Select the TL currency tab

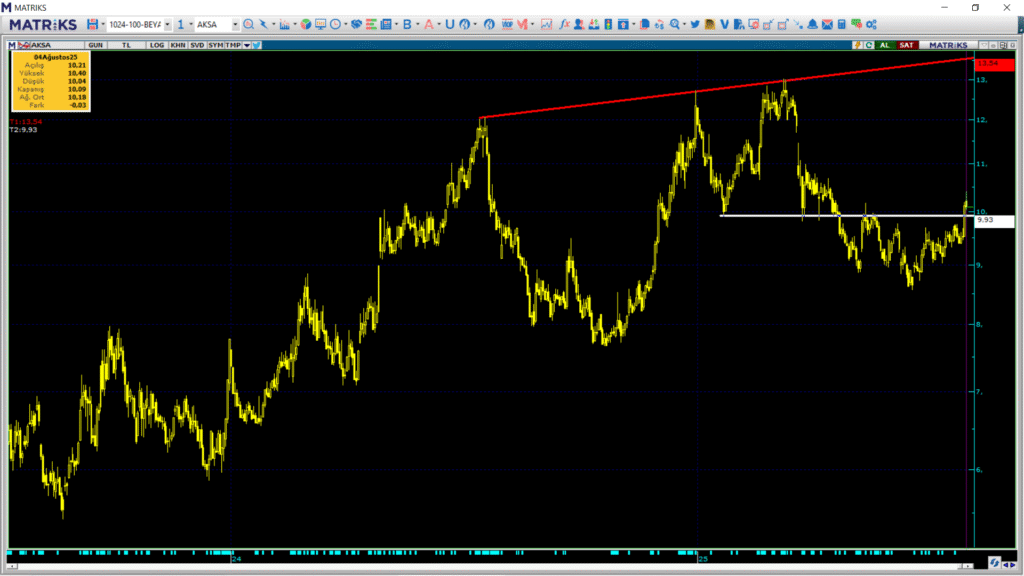point(126,45)
